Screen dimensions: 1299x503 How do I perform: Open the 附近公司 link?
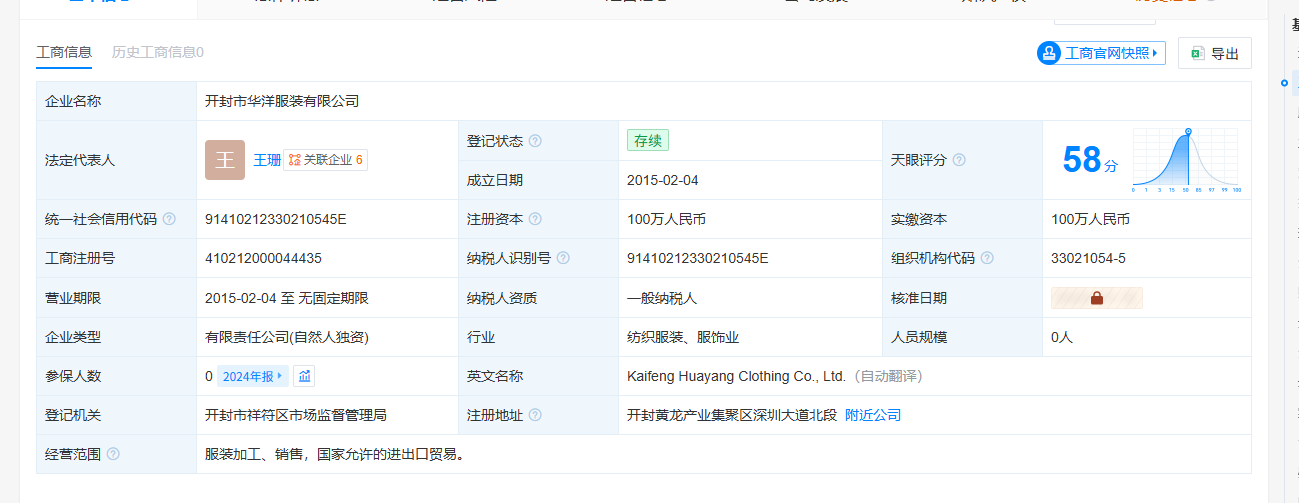(x=873, y=415)
